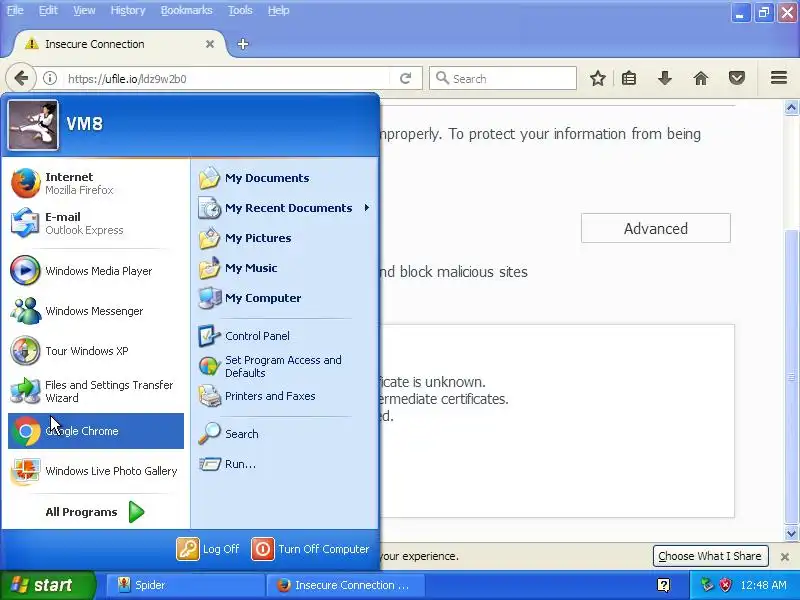Expand My Recent Documents submenu
This screenshot has width=800, height=600.
[285, 208]
